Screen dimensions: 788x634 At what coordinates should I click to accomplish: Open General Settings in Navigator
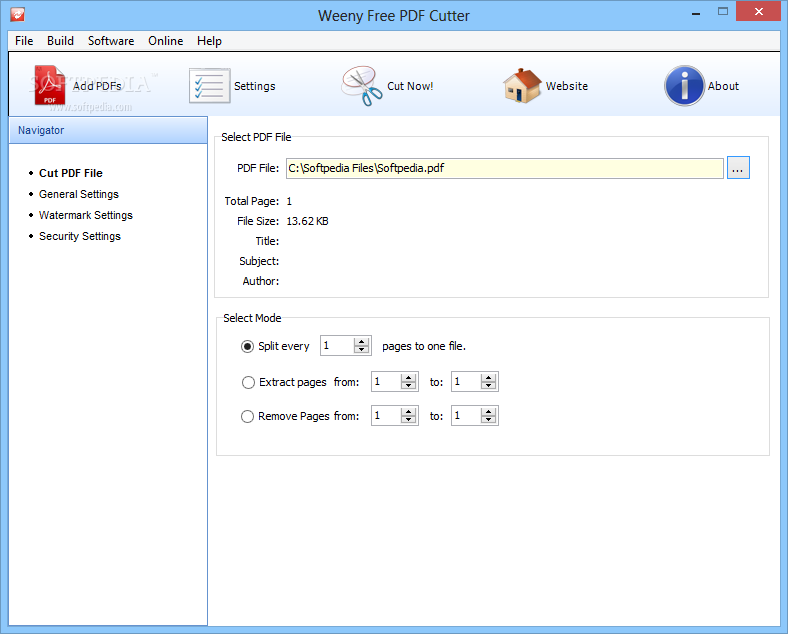[x=79, y=194]
